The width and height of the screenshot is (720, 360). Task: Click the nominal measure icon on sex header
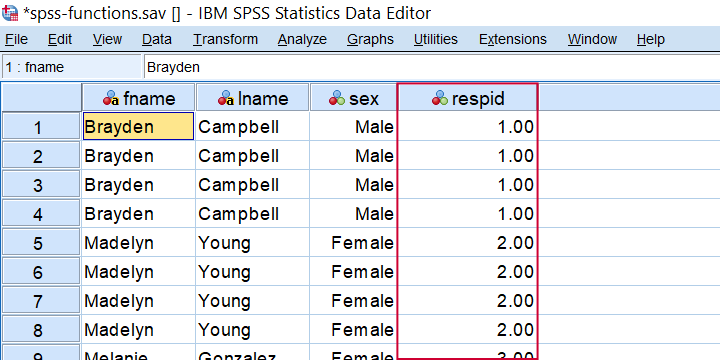337,98
